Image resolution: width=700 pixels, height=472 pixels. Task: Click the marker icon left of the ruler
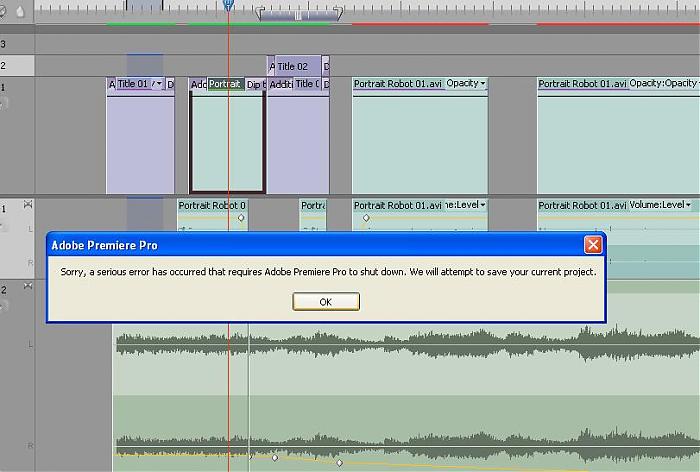pos(20,11)
